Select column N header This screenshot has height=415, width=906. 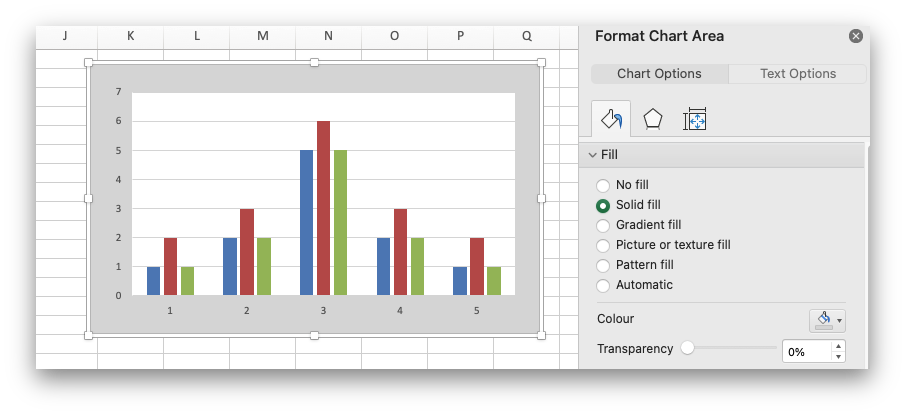click(x=328, y=36)
